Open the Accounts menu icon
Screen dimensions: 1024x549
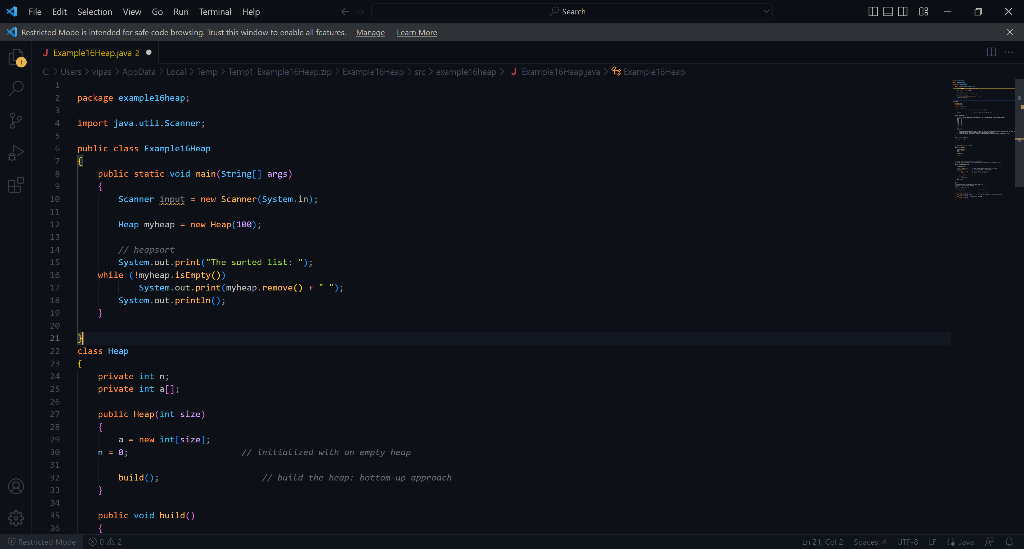point(16,486)
